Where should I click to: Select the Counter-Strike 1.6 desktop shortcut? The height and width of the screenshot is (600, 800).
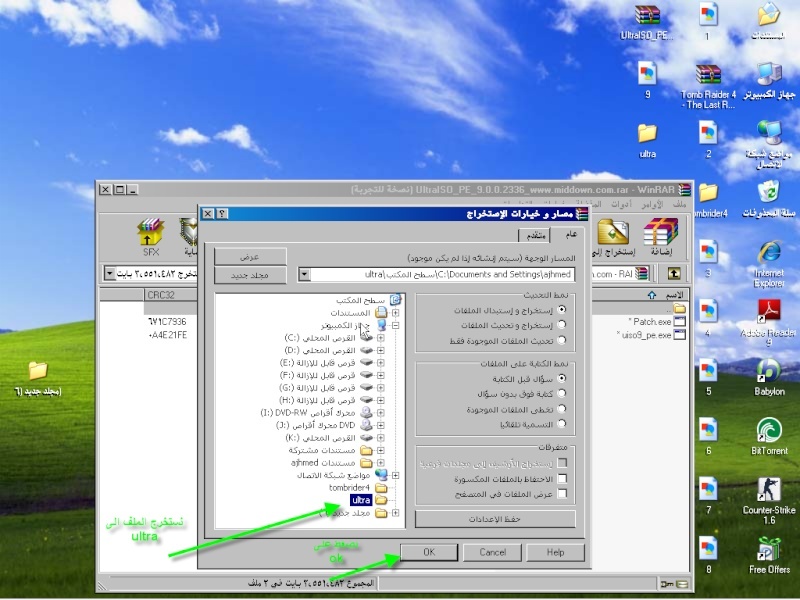(x=769, y=501)
